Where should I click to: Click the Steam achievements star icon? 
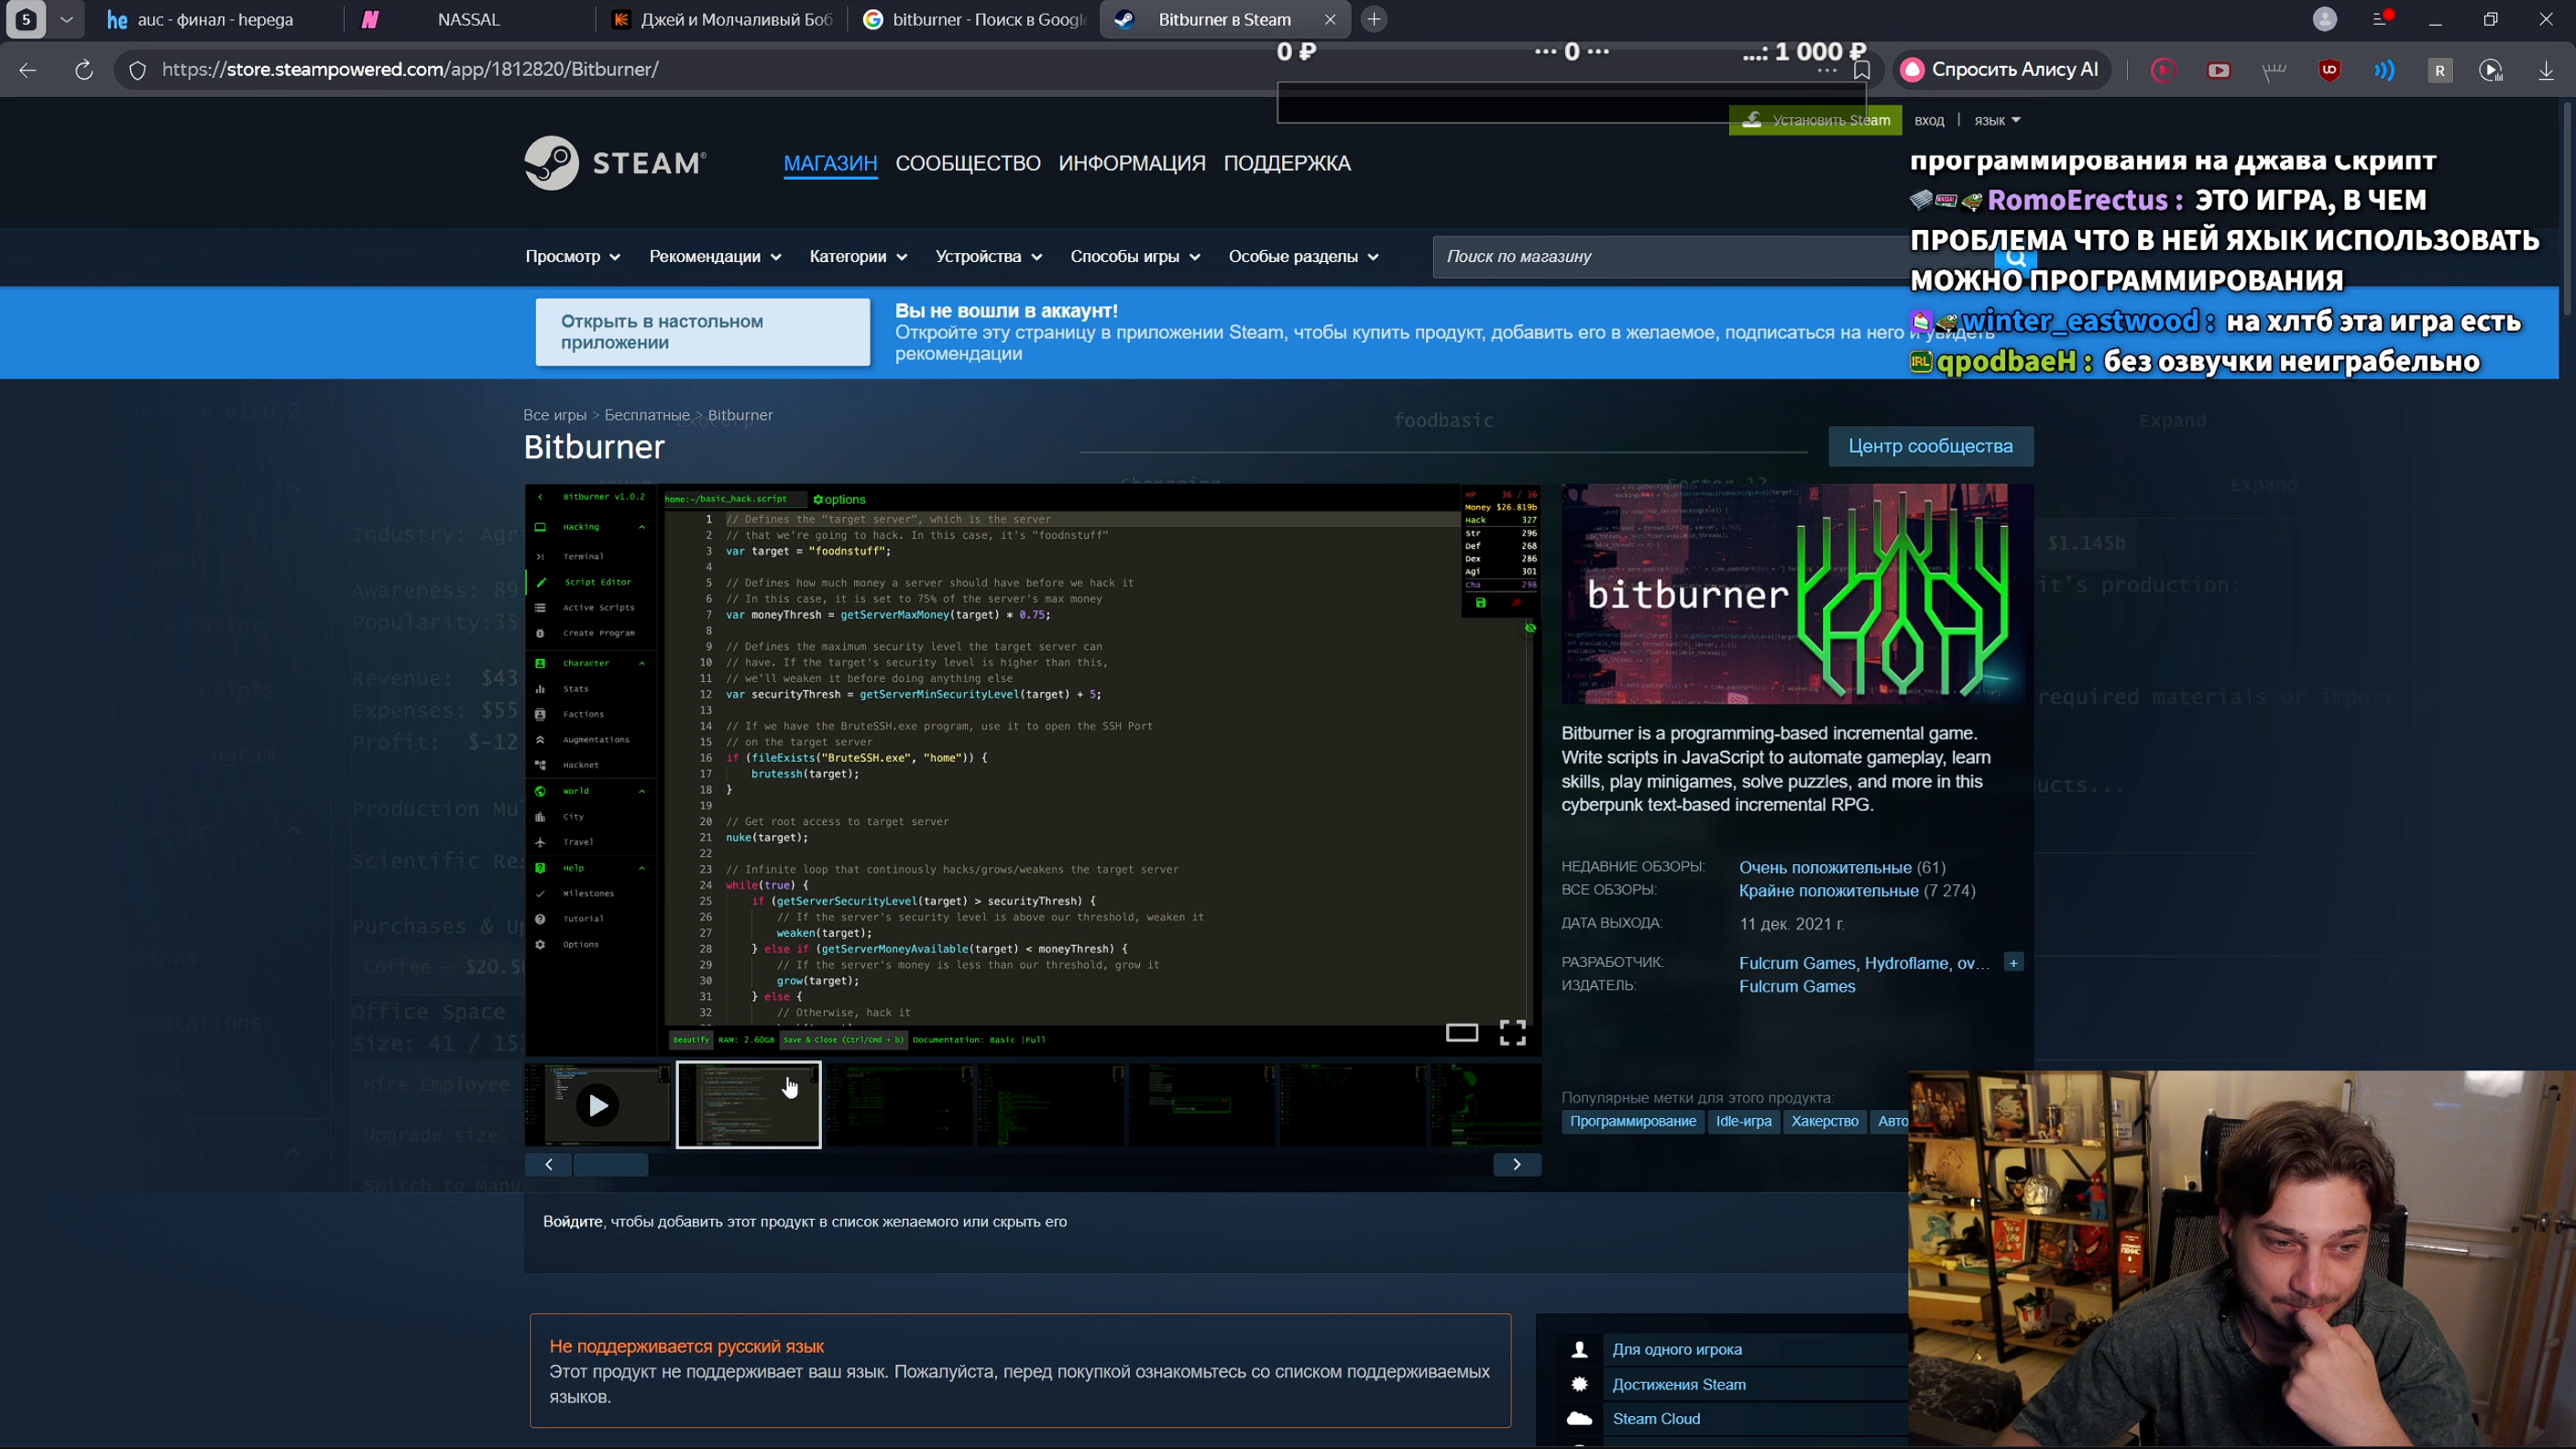pyautogui.click(x=1580, y=1384)
